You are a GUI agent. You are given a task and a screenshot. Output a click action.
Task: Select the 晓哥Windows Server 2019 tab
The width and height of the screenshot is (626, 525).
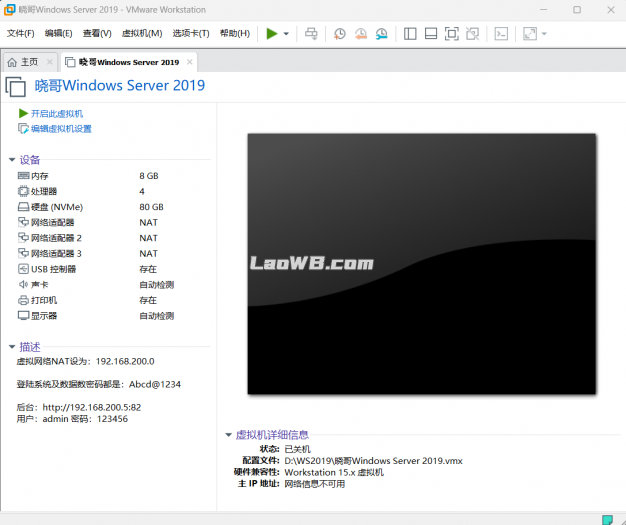(x=129, y=62)
